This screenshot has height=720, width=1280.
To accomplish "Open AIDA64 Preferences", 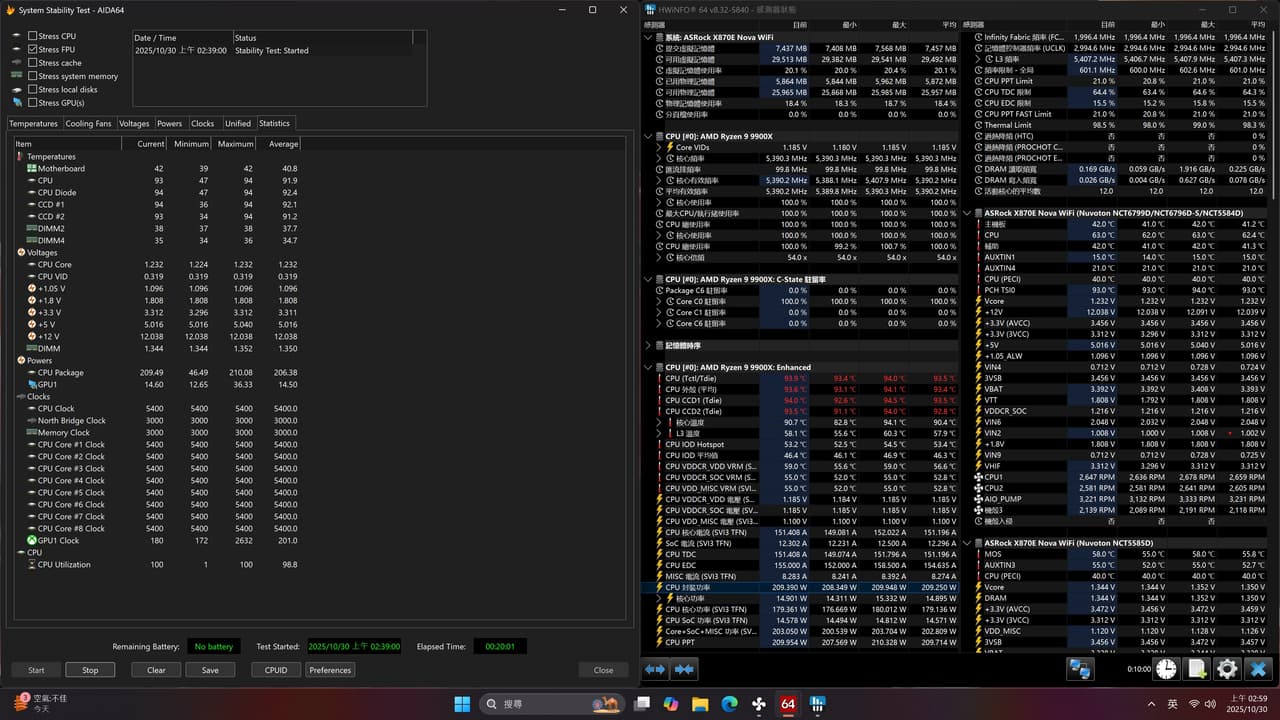I will click(x=330, y=670).
